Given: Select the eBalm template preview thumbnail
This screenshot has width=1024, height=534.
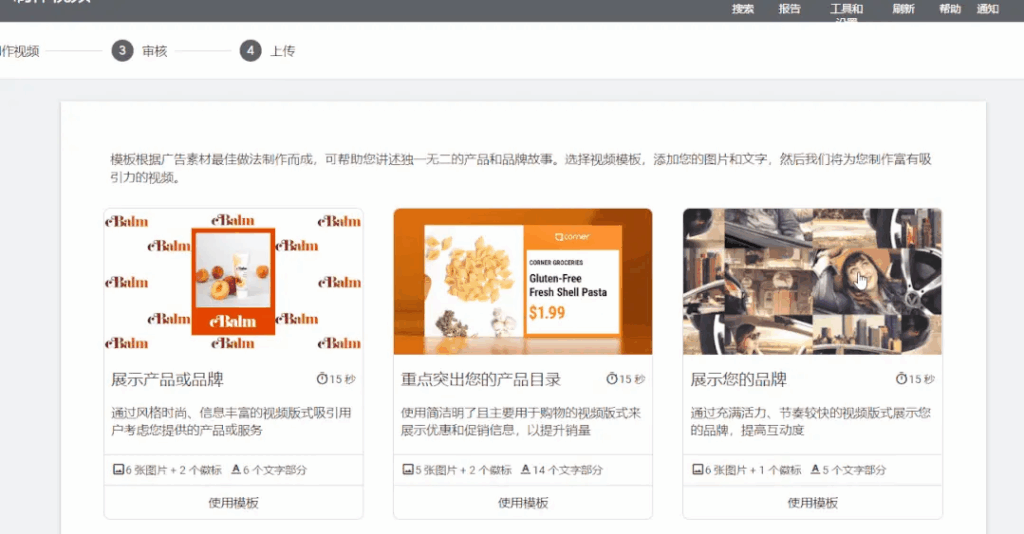Looking at the screenshot, I should (233, 281).
